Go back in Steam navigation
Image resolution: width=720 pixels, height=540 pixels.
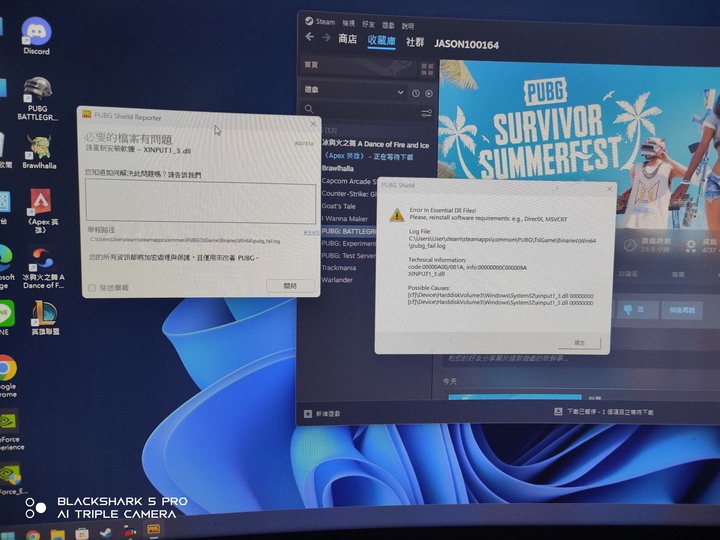[310, 37]
